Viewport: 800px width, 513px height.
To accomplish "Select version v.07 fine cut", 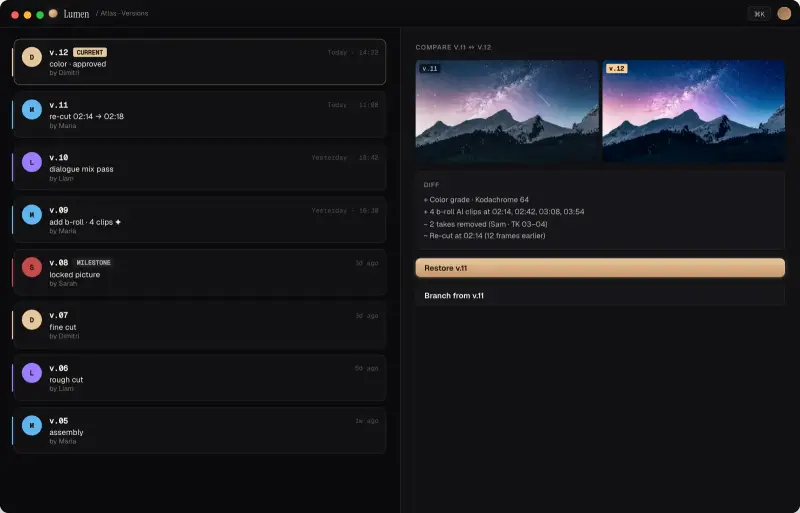I will [x=199, y=325].
